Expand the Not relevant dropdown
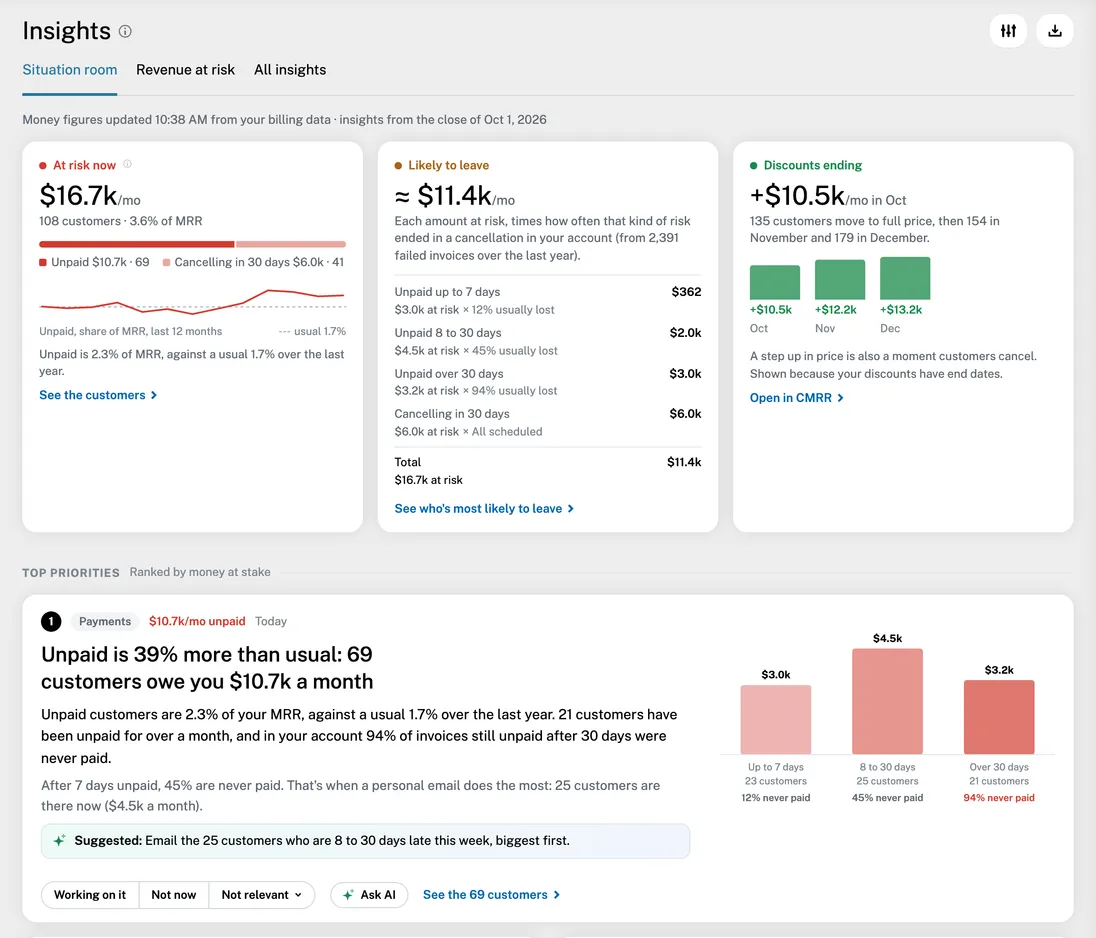Image resolution: width=1096 pixels, height=938 pixels. [x=261, y=895]
